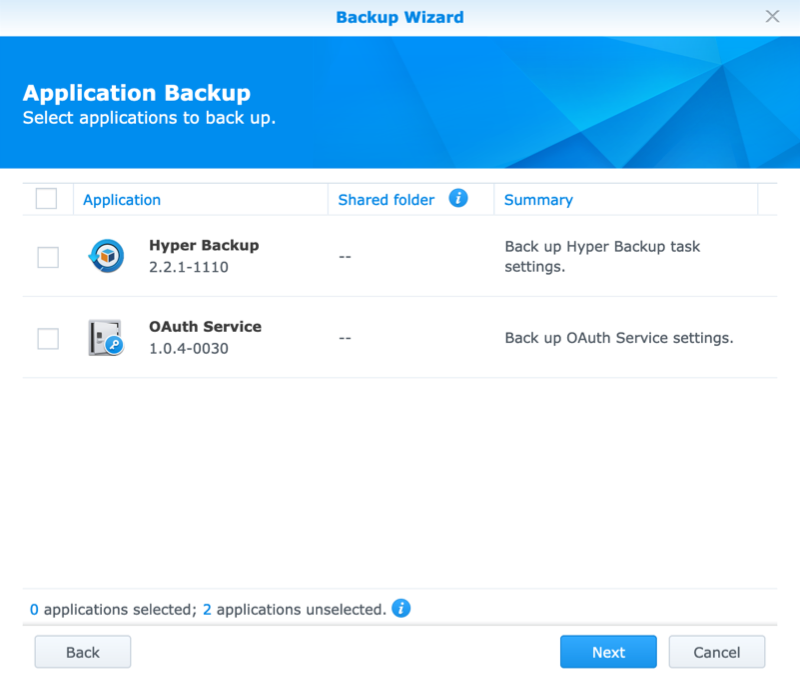
Task: Sort by the Application column header
Action: pyautogui.click(x=122, y=200)
